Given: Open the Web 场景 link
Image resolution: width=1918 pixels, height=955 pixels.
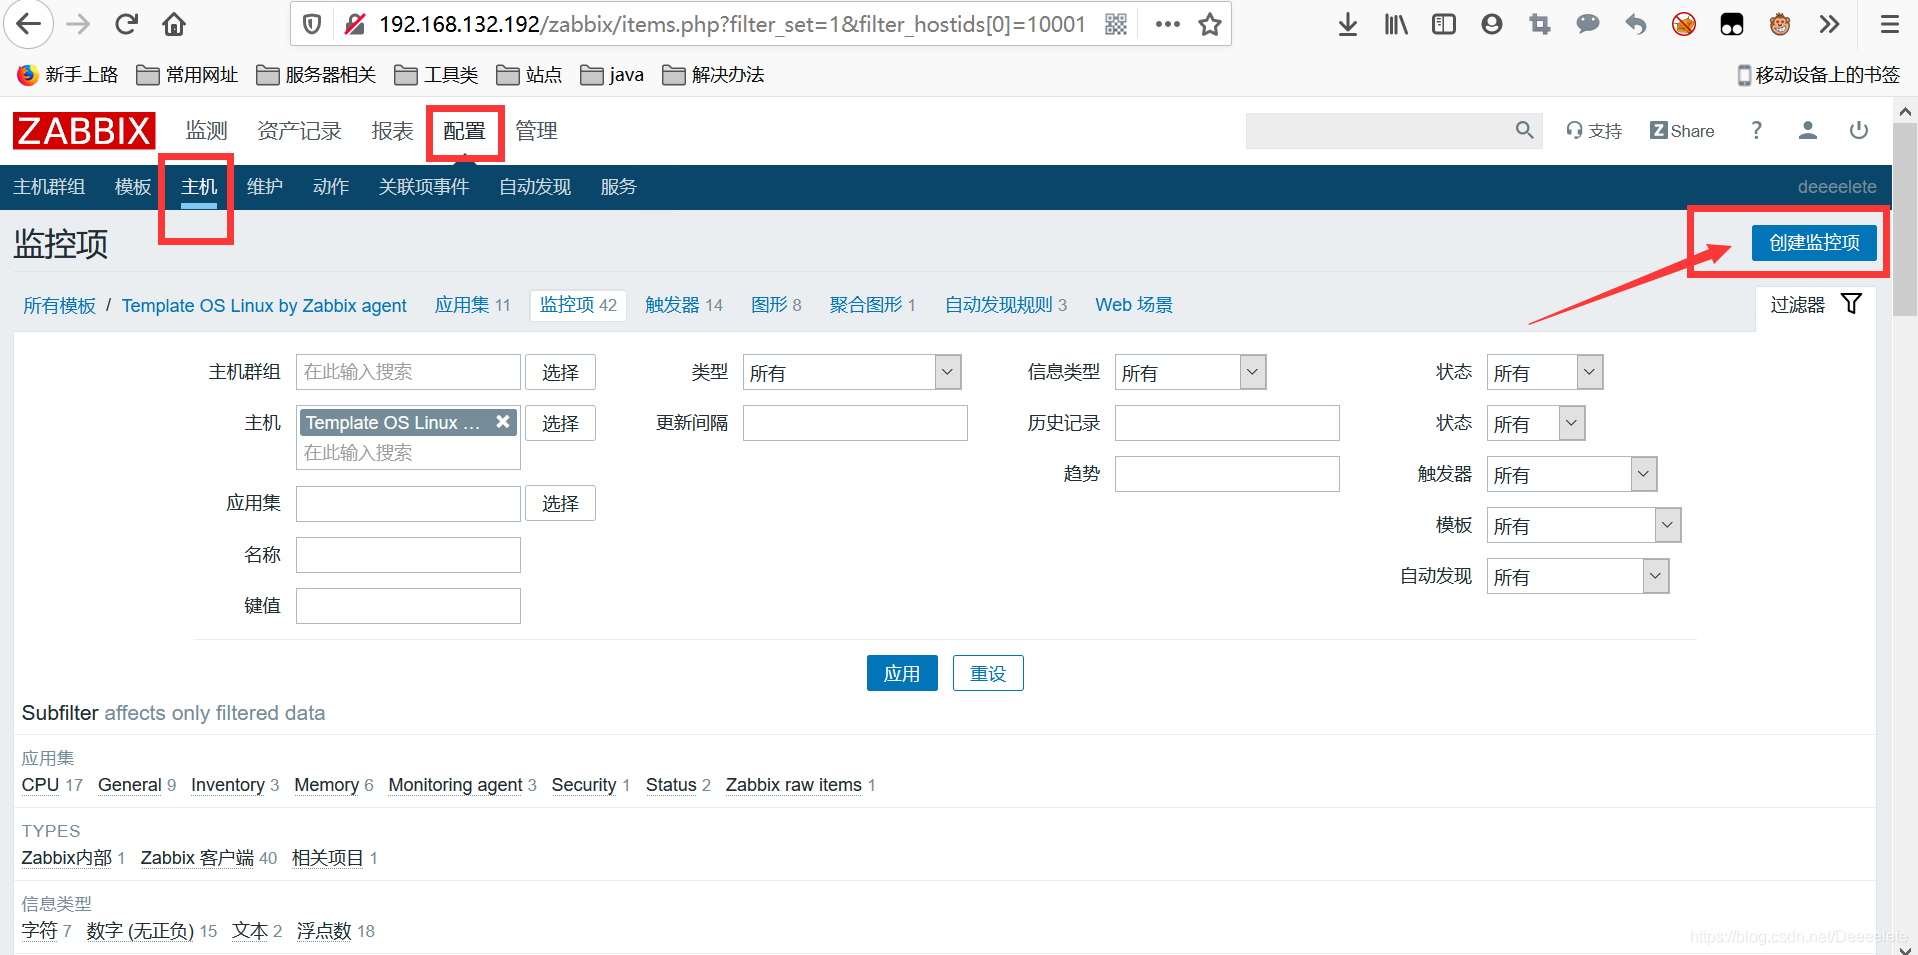Looking at the screenshot, I should (x=1134, y=305).
